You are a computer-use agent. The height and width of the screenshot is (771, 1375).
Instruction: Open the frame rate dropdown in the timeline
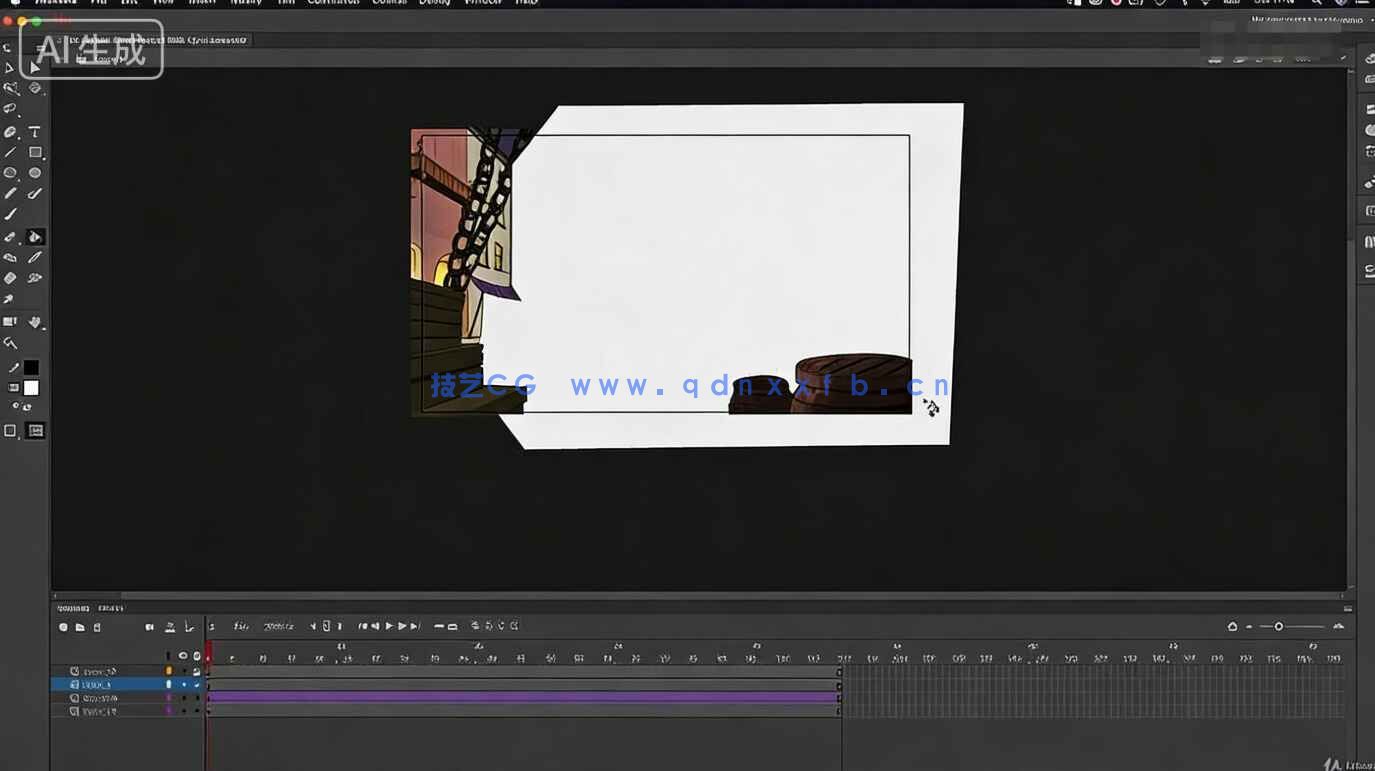(280, 625)
